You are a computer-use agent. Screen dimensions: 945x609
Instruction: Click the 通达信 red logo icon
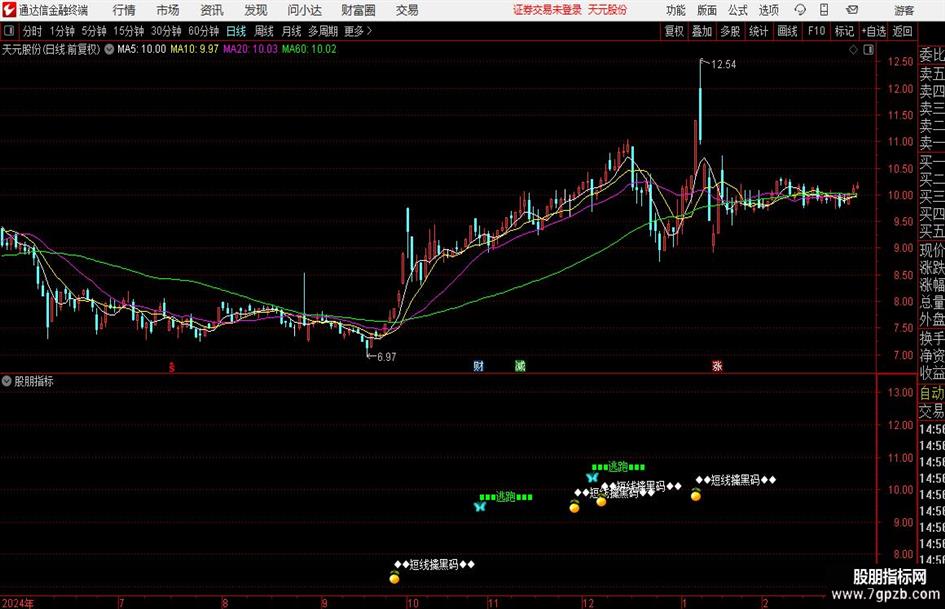(x=9, y=10)
